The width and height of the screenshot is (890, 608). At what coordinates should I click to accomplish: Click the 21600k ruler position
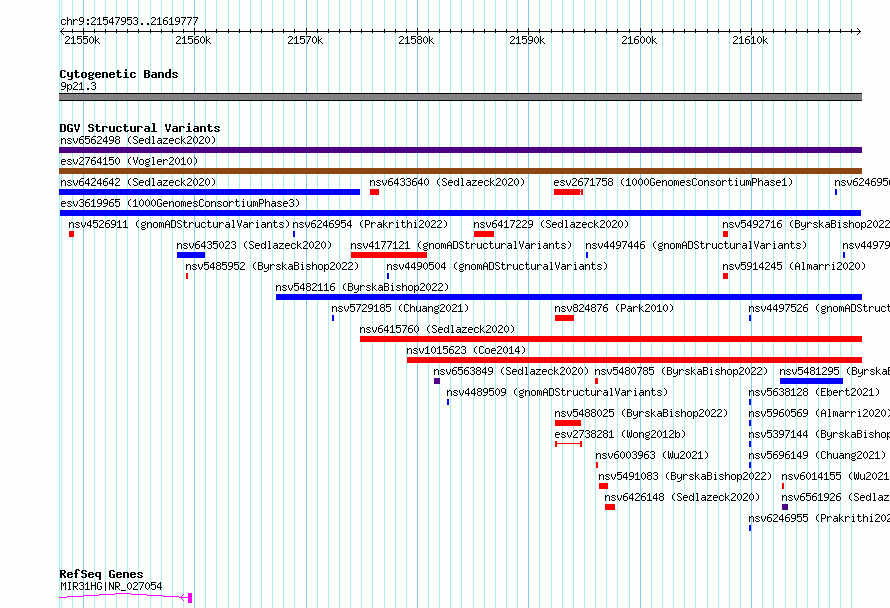[x=639, y=40]
